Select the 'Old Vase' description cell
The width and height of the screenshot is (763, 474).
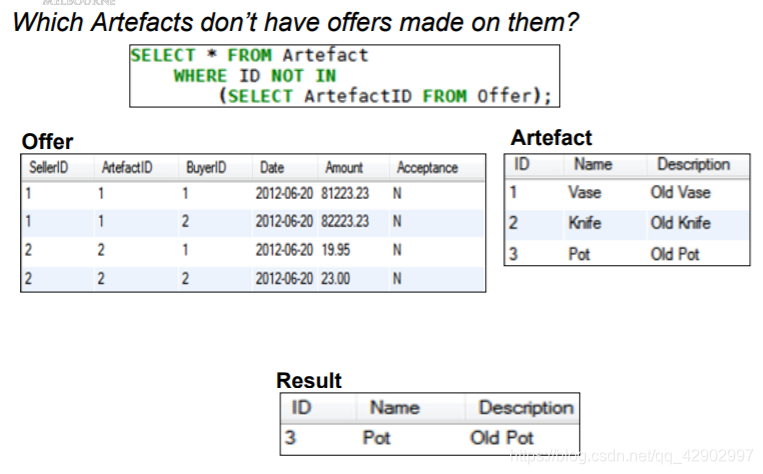pyautogui.click(x=680, y=192)
